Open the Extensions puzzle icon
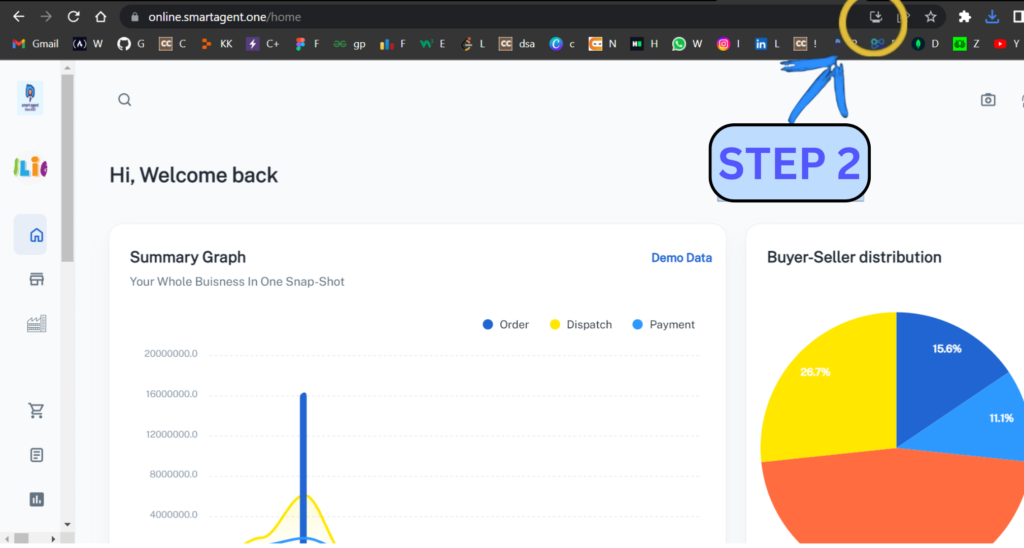 pyautogui.click(x=965, y=17)
